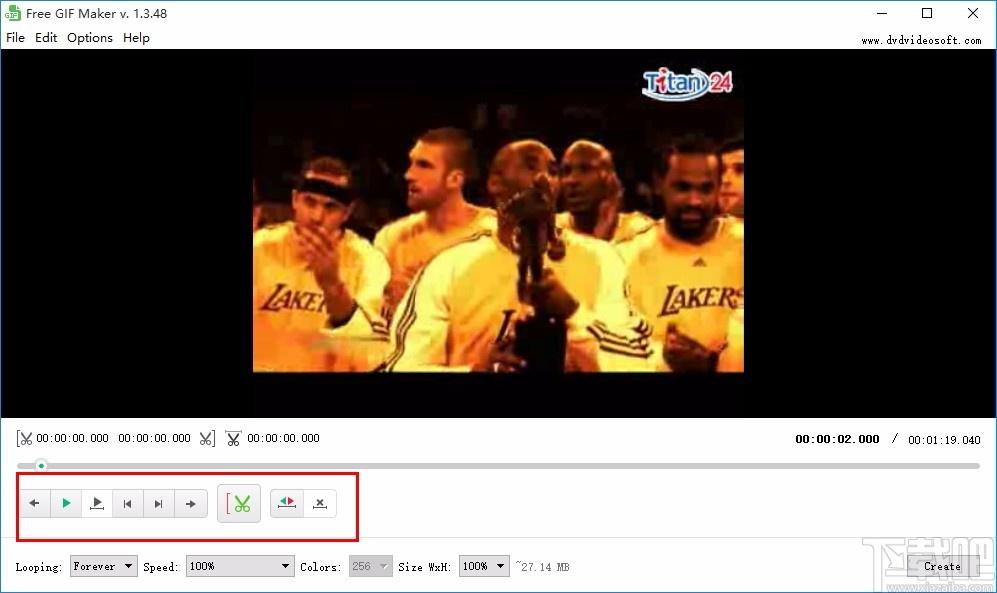Click the play selection button

click(97, 503)
